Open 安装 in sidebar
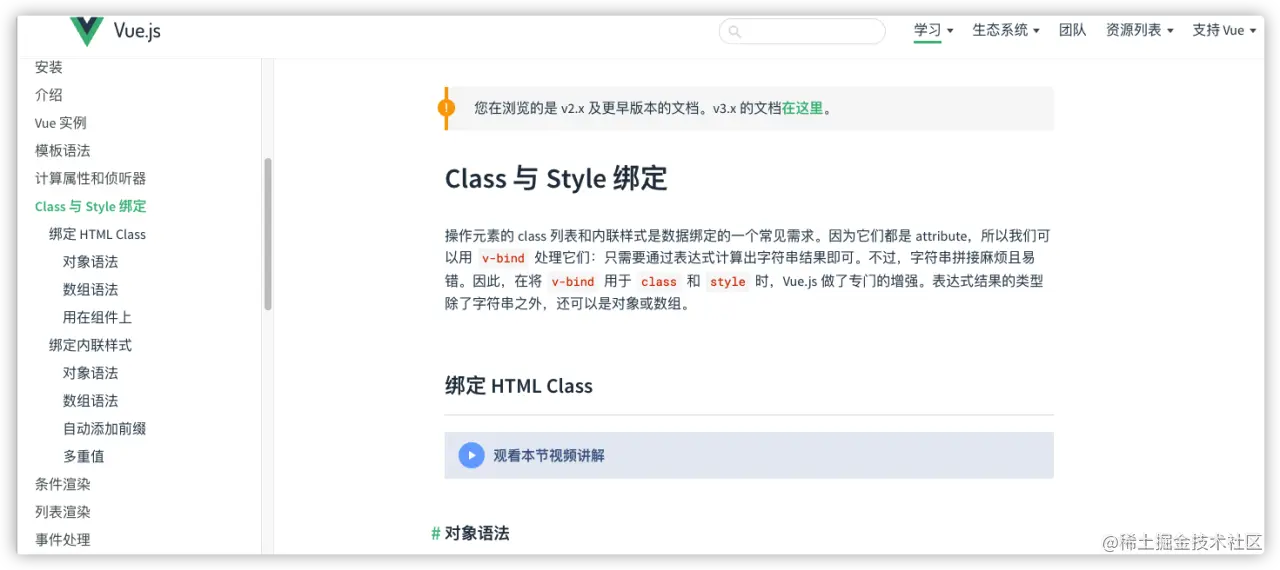This screenshot has width=1280, height=570. (49, 67)
